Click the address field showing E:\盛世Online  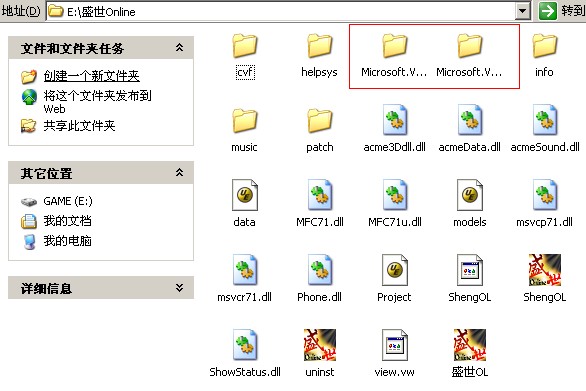point(281,11)
